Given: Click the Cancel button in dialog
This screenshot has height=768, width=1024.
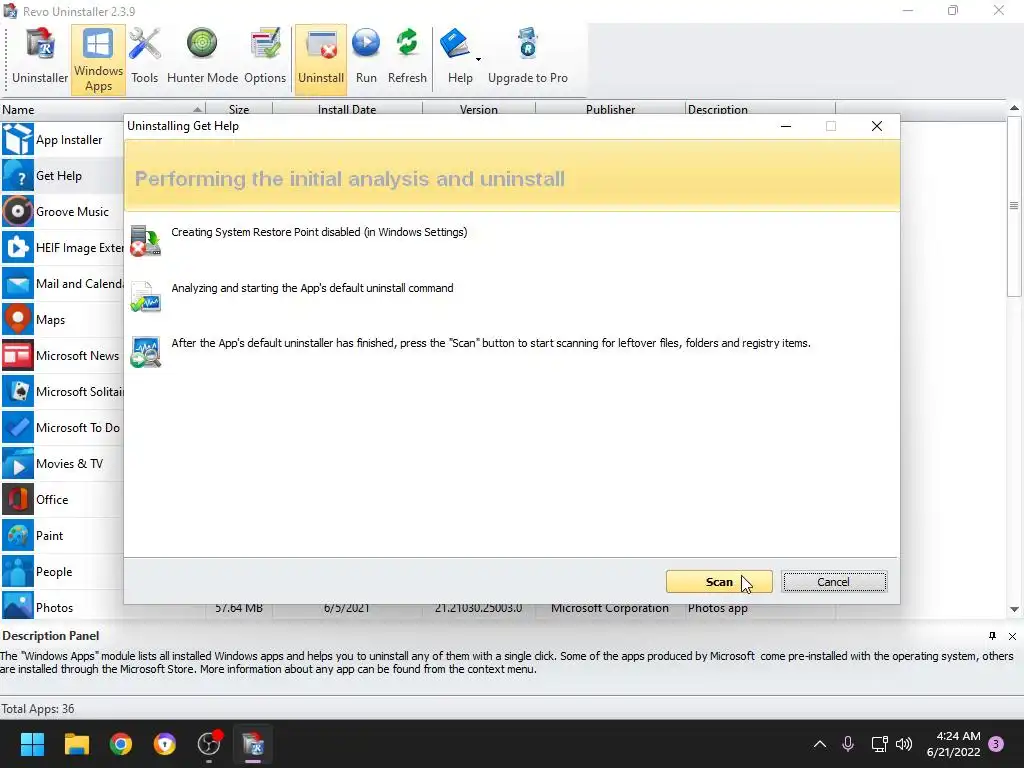Looking at the screenshot, I should pyautogui.click(x=834, y=582).
